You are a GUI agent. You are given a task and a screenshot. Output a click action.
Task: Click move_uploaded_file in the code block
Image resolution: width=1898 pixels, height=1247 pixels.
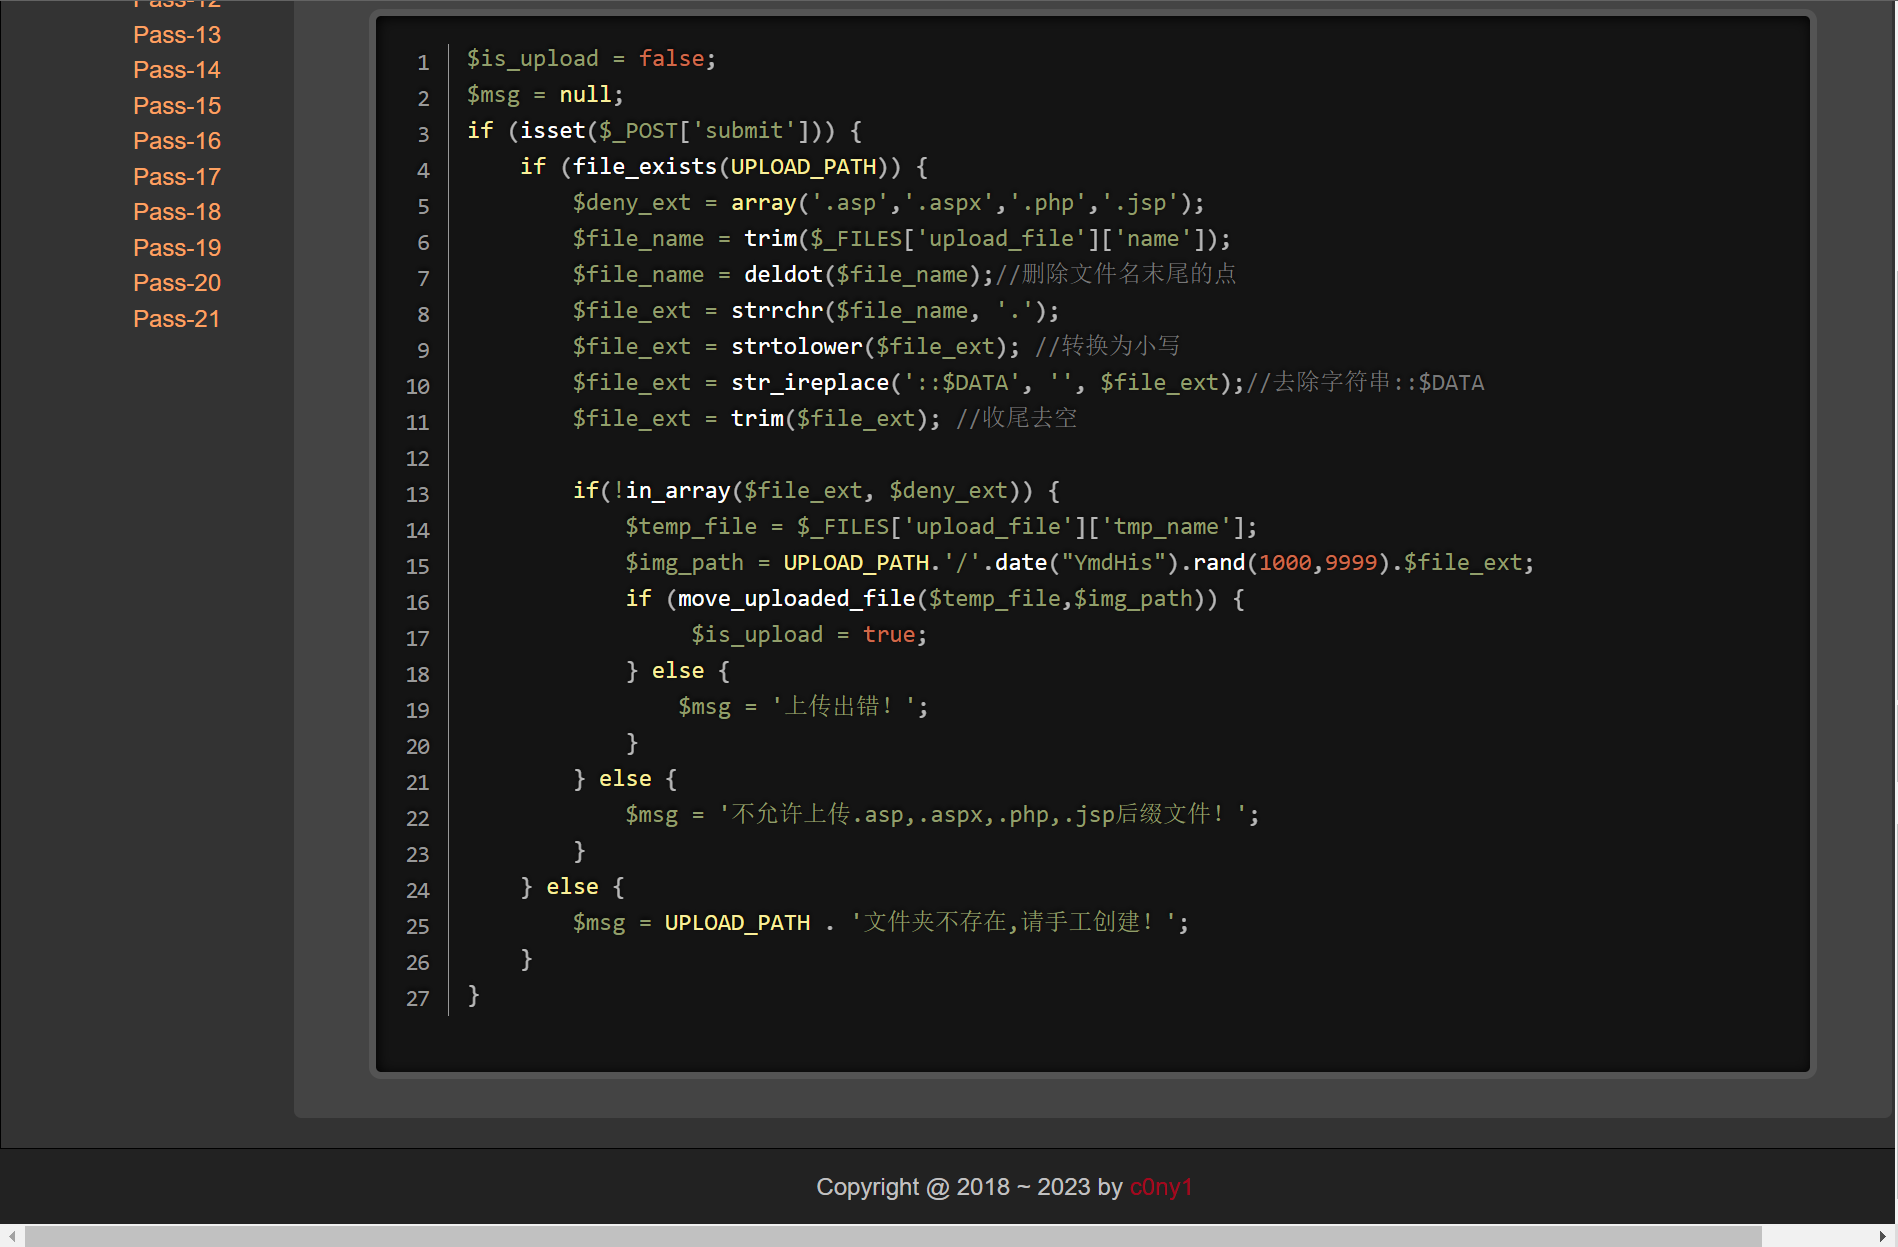pyautogui.click(x=796, y=598)
